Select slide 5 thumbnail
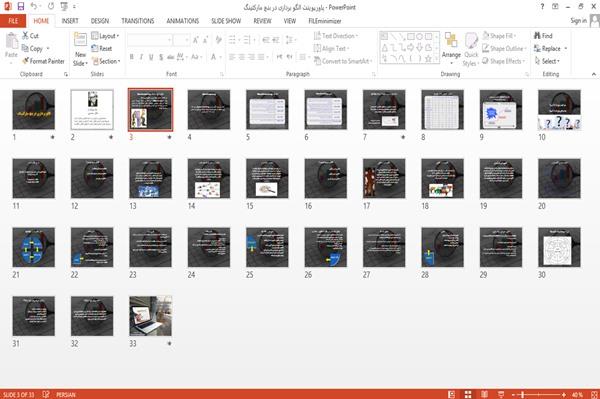600x399 pixels. (x=267, y=109)
